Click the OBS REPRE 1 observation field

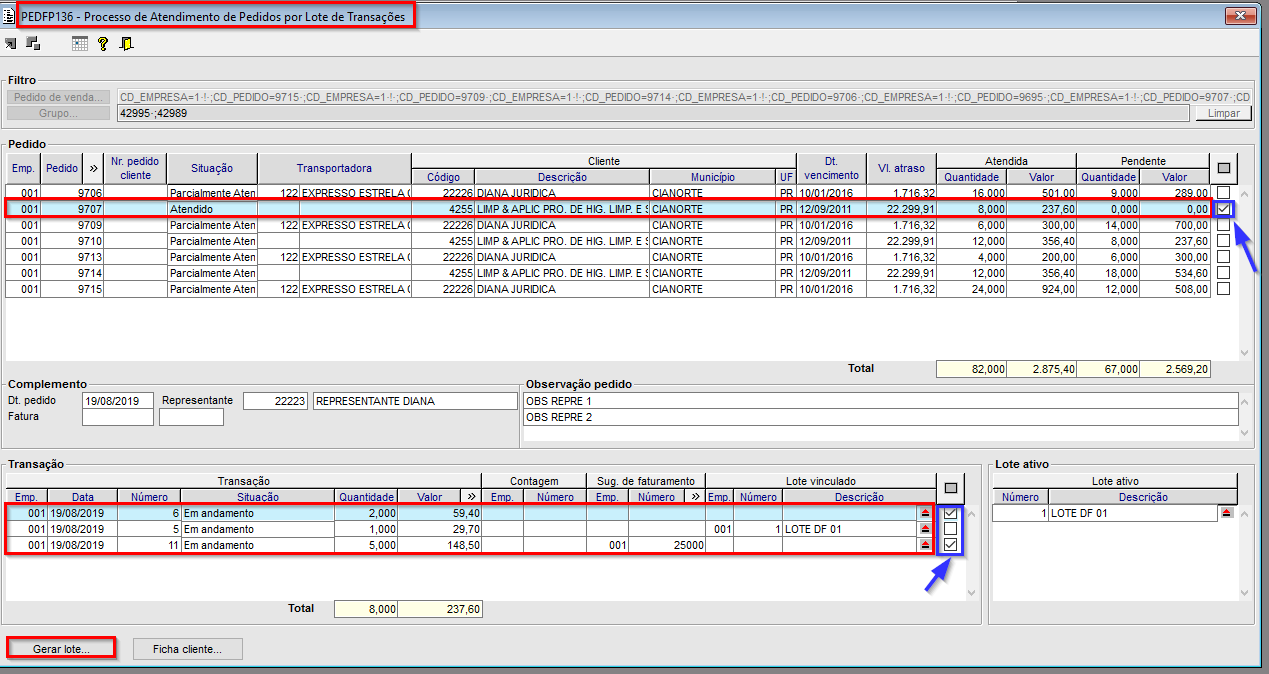coord(880,401)
